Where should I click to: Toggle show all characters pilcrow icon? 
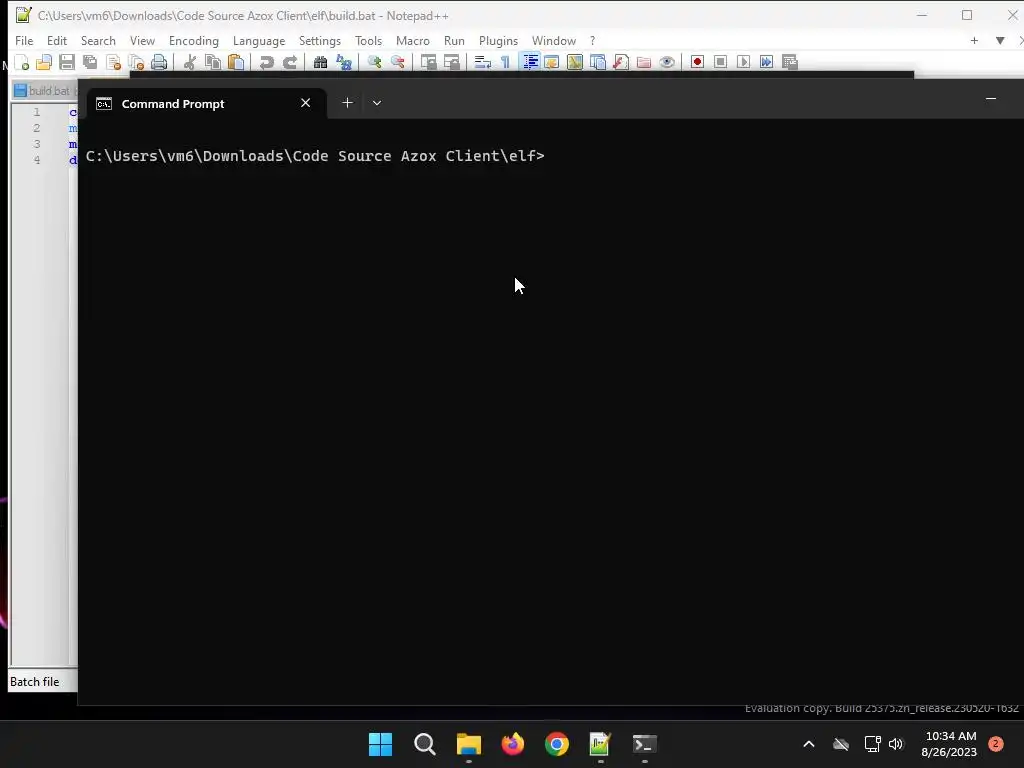pos(505,62)
